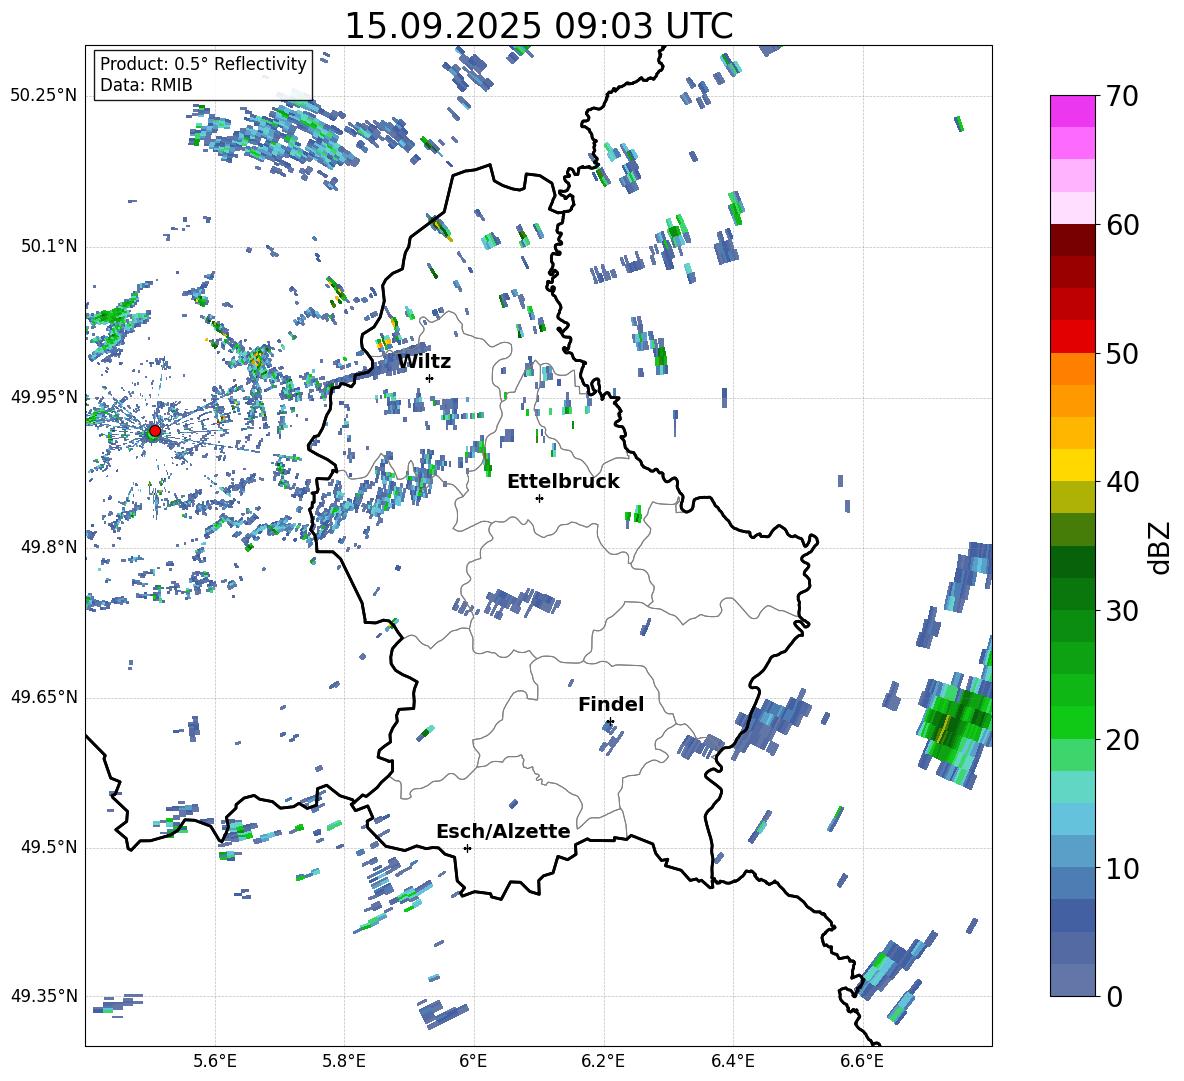Click the colorbar tick label 40

coord(1122,482)
